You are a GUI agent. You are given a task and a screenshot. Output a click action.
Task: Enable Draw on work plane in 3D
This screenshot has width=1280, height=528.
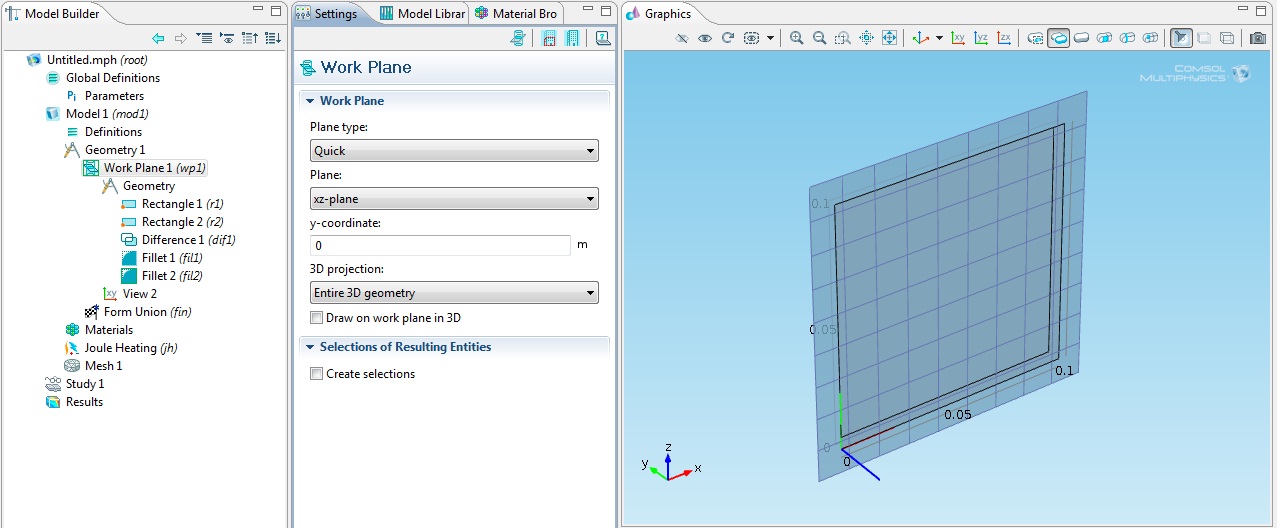pos(317,318)
